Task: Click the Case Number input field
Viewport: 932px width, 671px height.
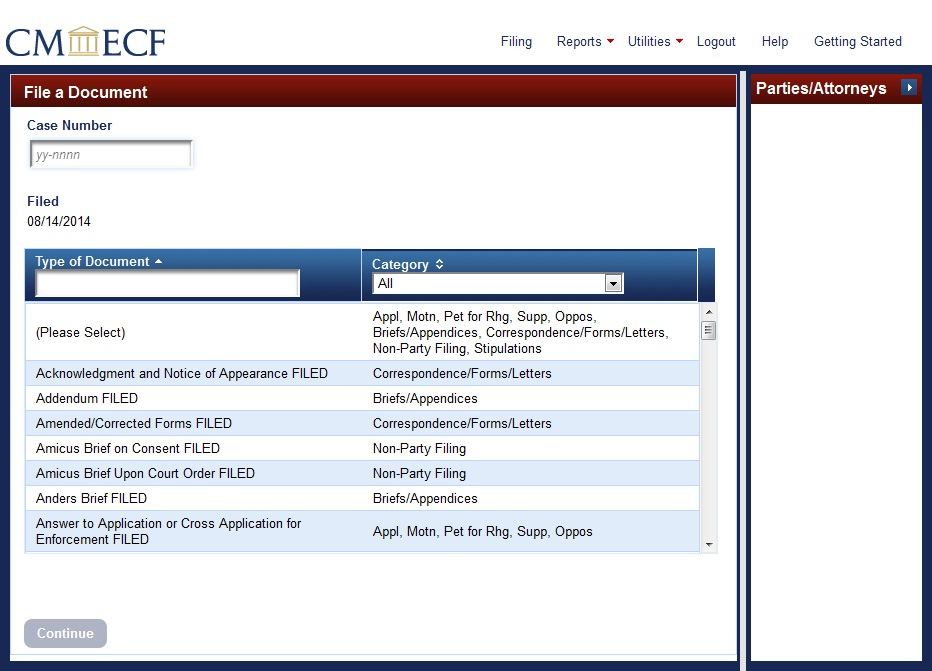Action: (110, 155)
